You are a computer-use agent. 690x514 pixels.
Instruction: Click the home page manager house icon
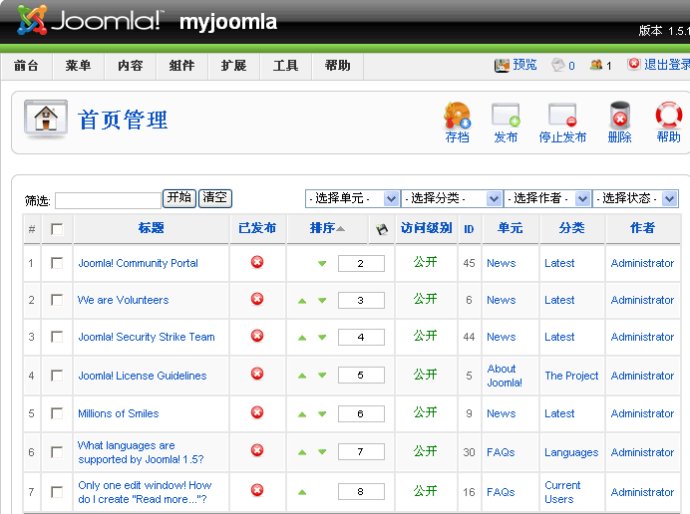46,118
